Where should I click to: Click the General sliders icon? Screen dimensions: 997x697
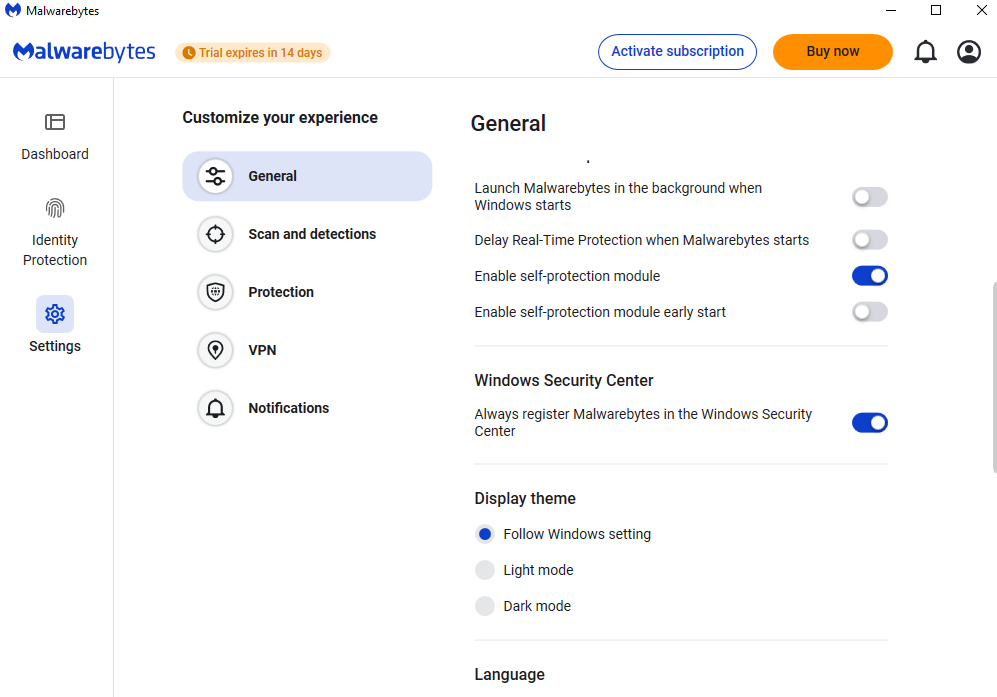[x=216, y=176]
